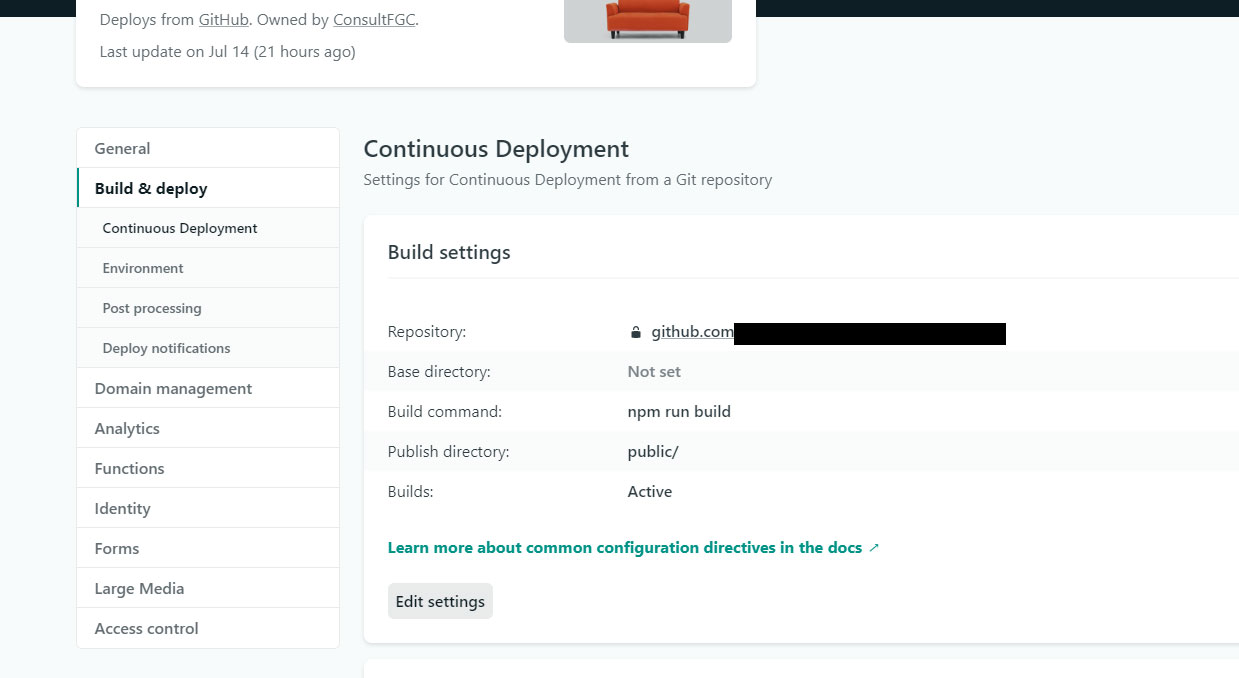Open the ConsultFGC owner link

point(374,19)
